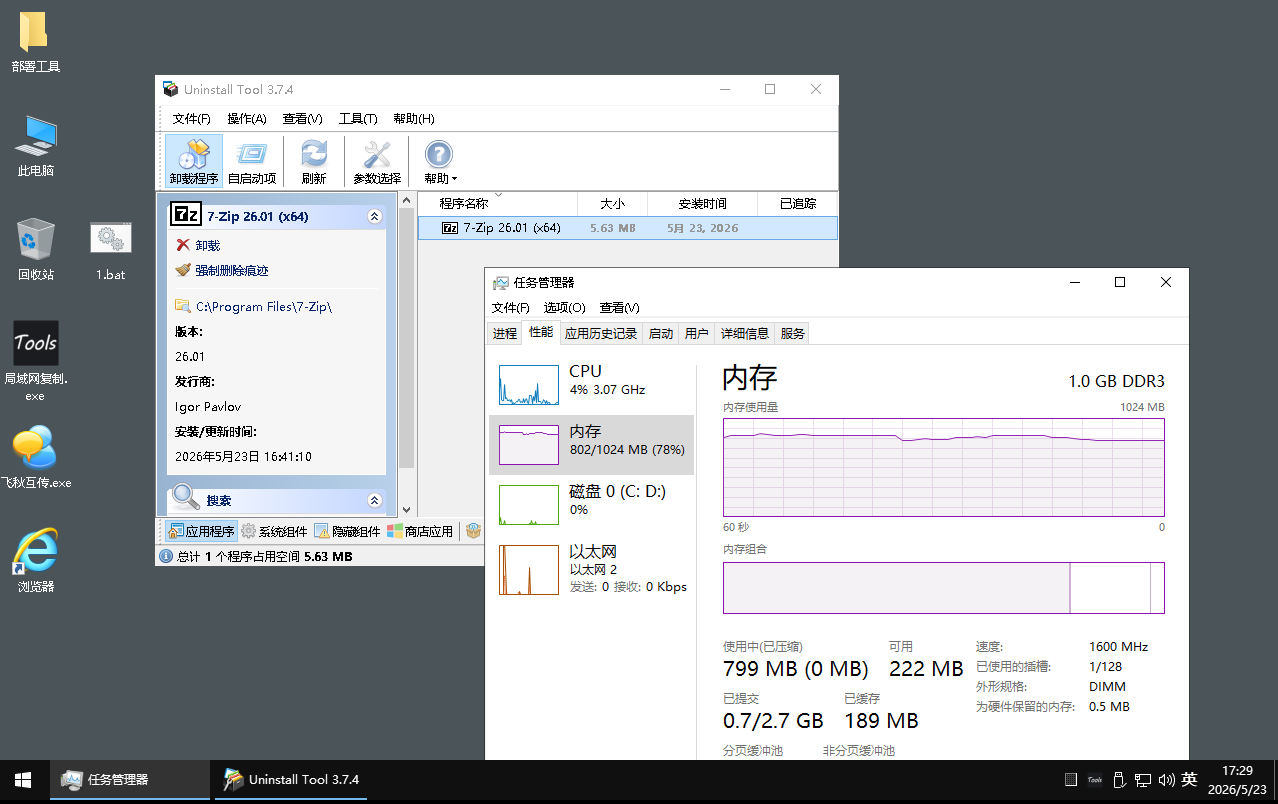Click the box icon after 商店应用
The width and height of the screenshot is (1278, 804).
click(x=473, y=531)
